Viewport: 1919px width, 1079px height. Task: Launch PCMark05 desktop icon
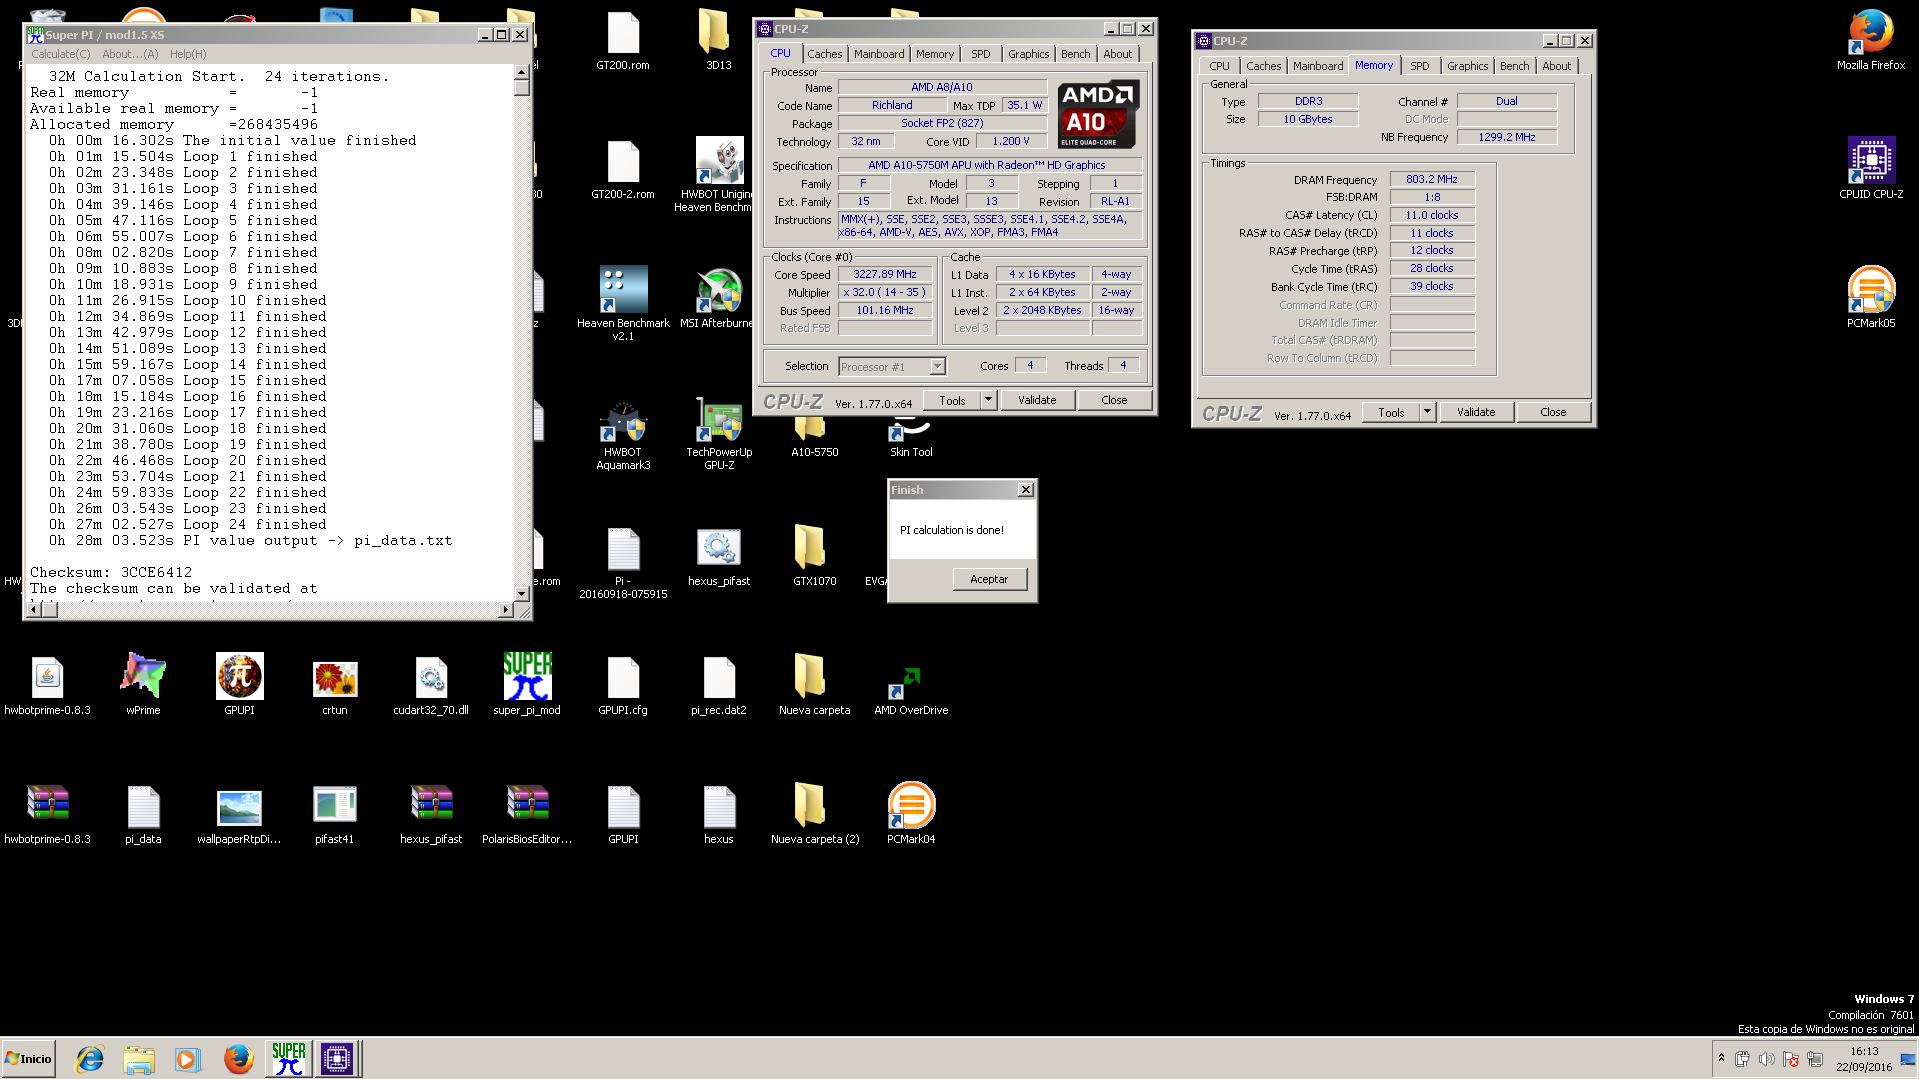pos(1870,297)
